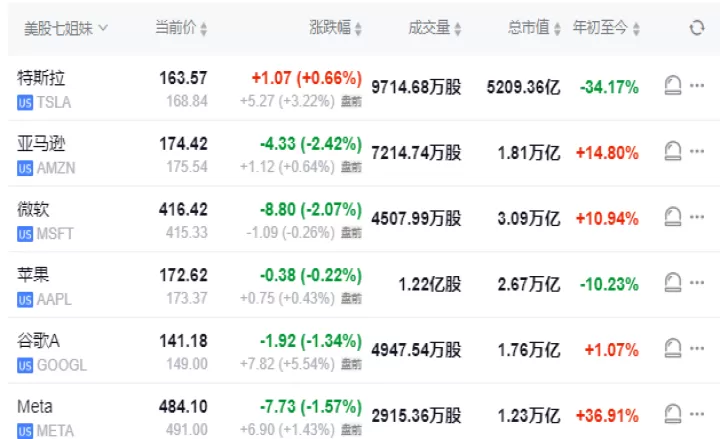The width and height of the screenshot is (720, 439).
Task: Sort by 当前价 column
Action: pos(181,28)
